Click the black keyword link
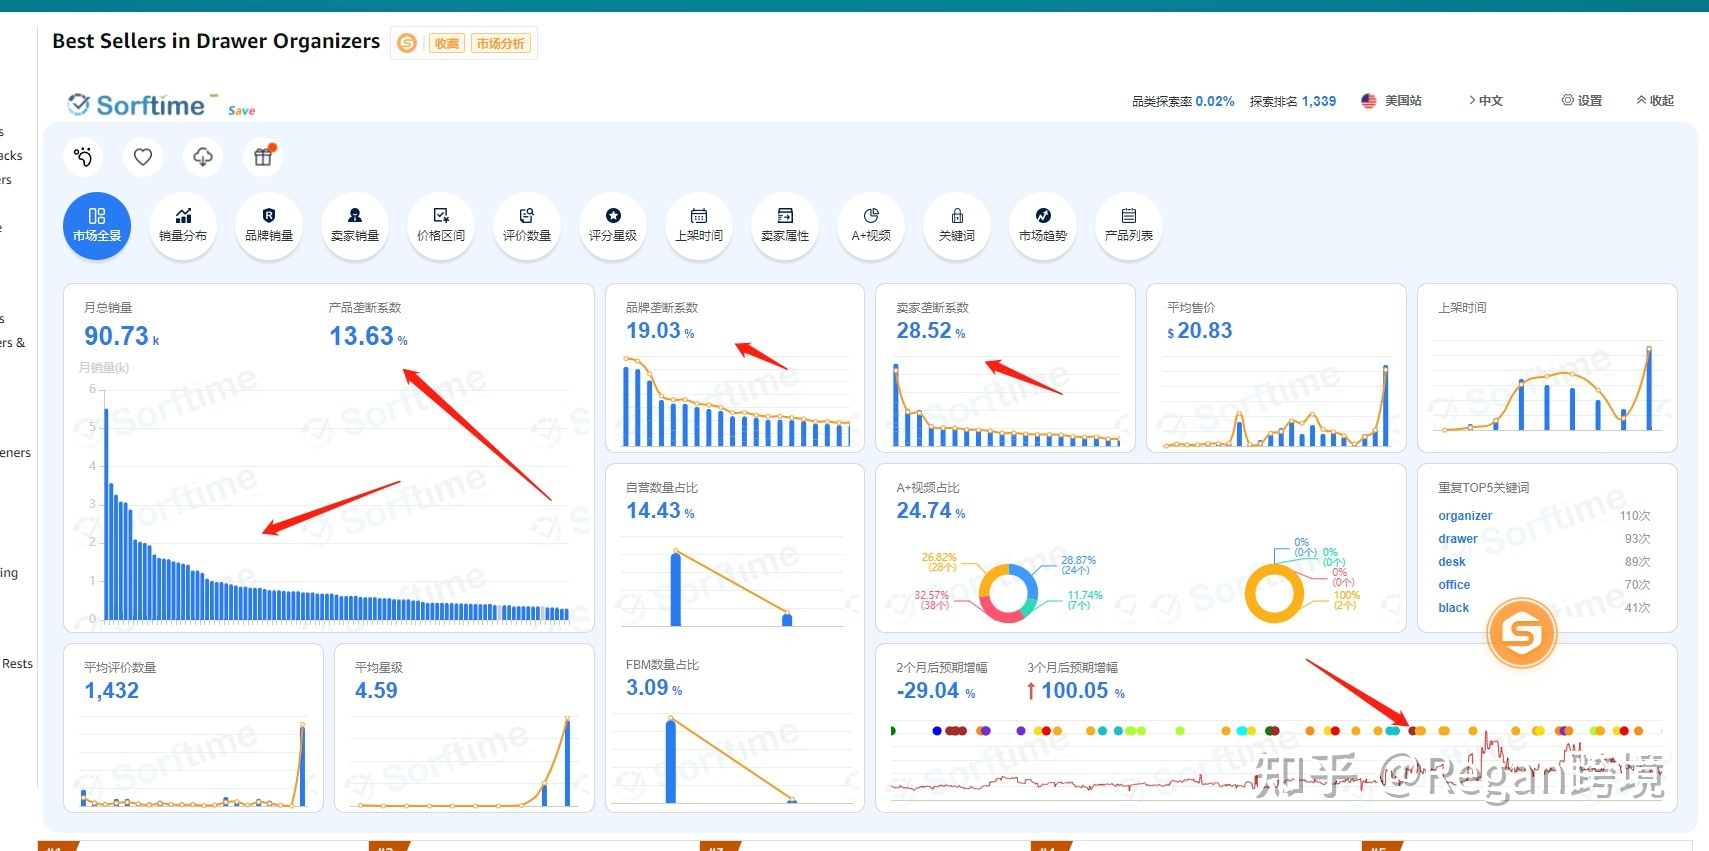The image size is (1709, 851). point(1454,608)
